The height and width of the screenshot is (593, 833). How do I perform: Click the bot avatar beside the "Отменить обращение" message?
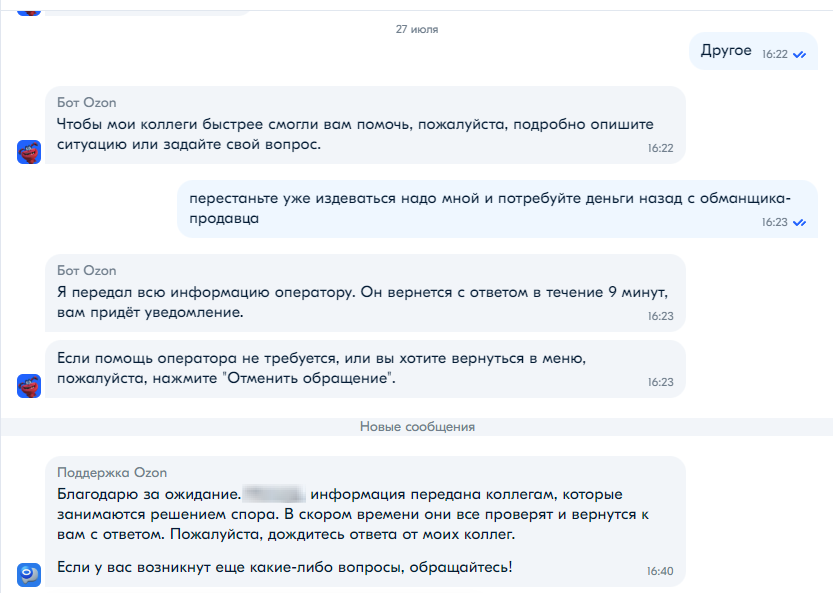(x=29, y=386)
